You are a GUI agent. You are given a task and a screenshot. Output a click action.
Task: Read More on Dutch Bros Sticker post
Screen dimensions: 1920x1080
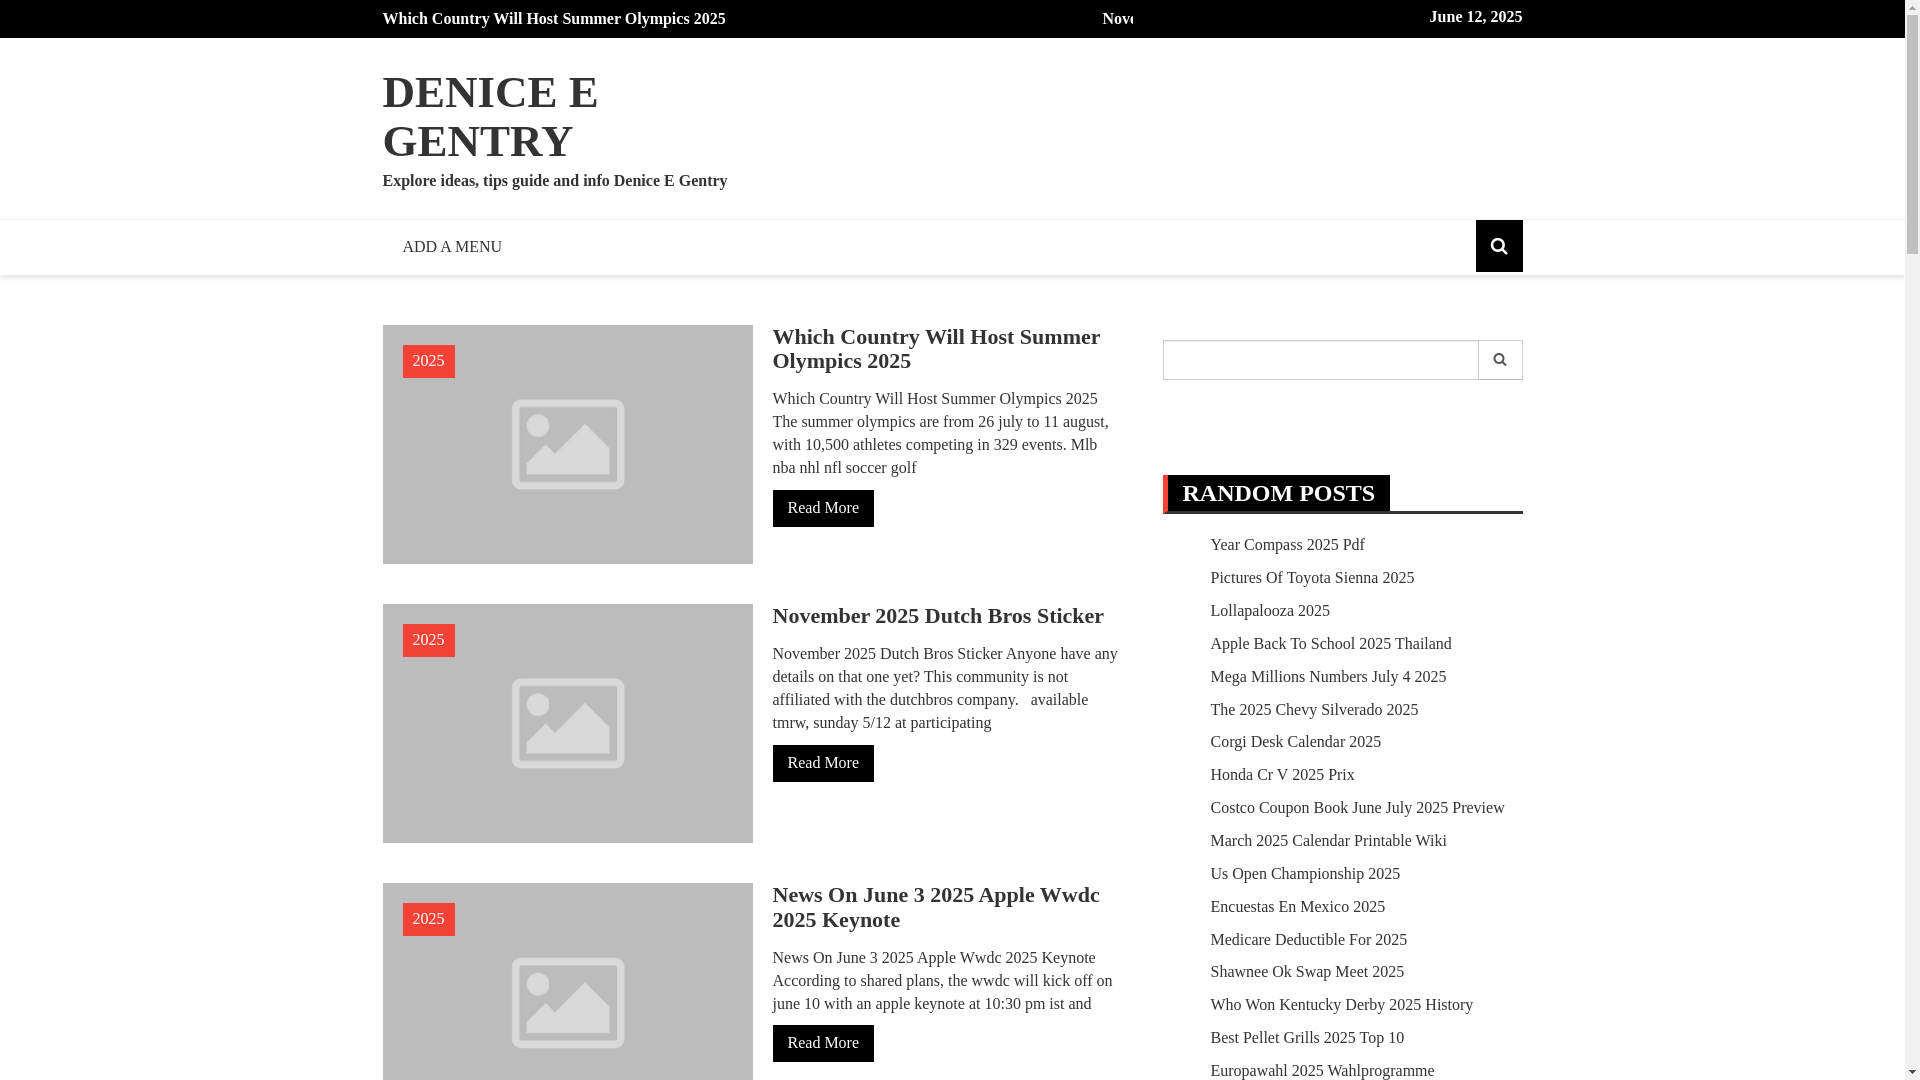click(823, 763)
